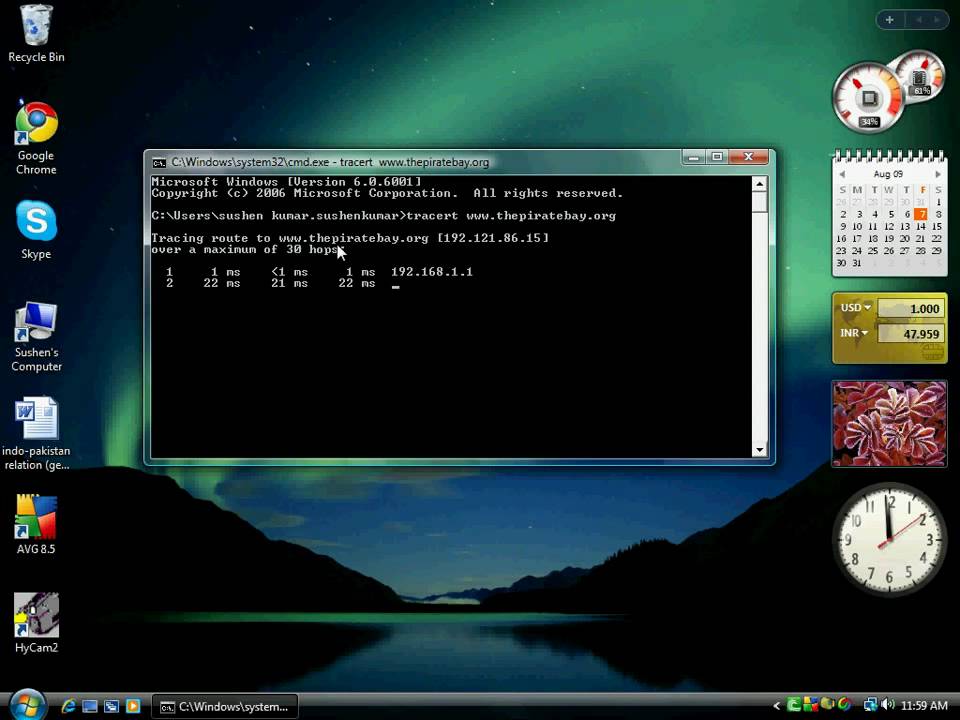The image size is (960, 720).
Task: Click the large CPU meter gauge showing 34%
Action: point(868,98)
